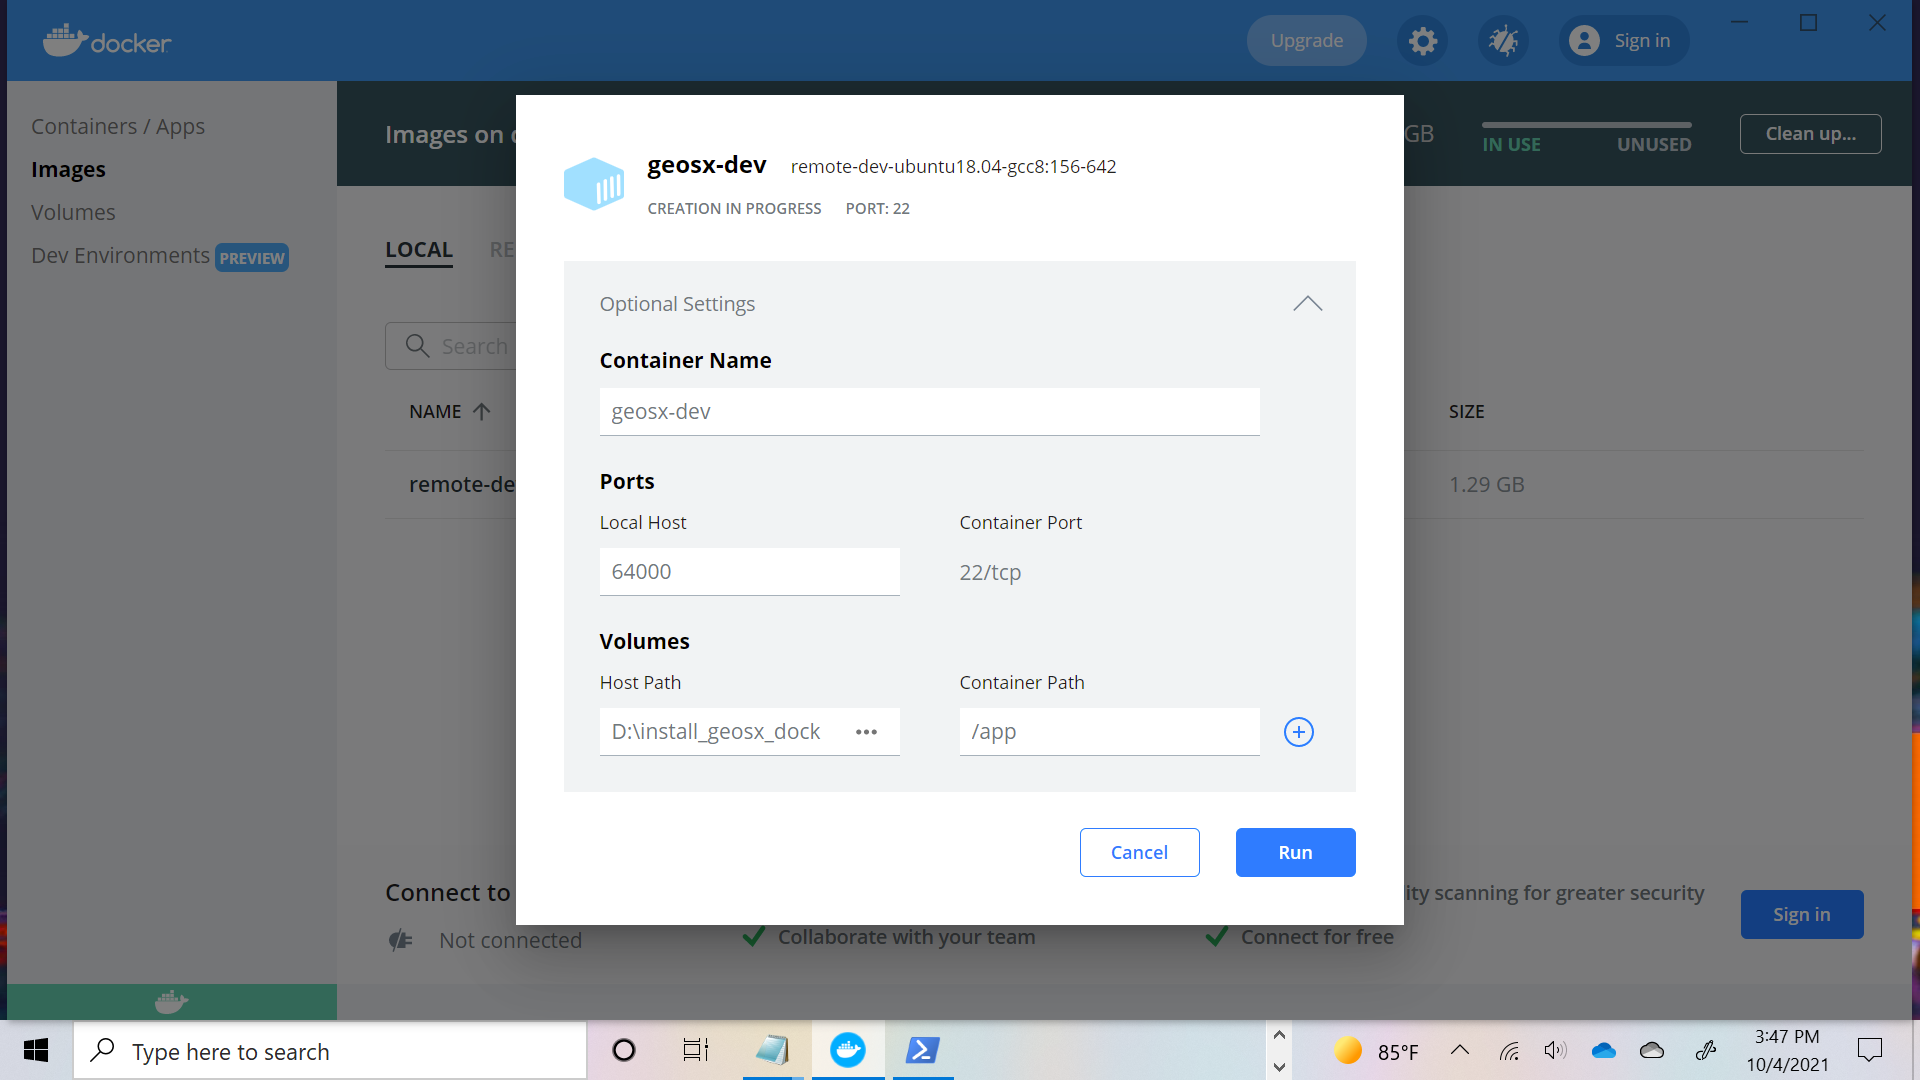Screen dimensions: 1920x1080
Task: Click the whale icon in green status bar
Action: pyautogui.click(x=171, y=1001)
